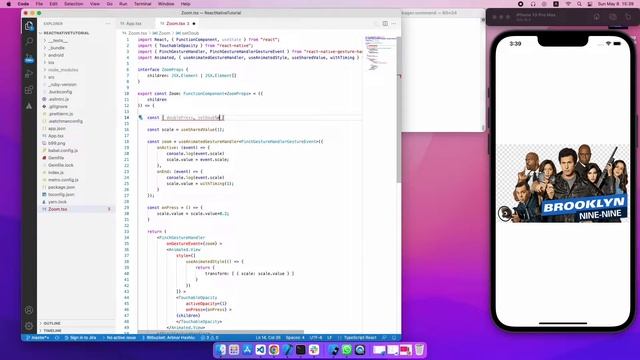Open editor more actions ellipsis
Image resolution: width=640 pixels, height=360 pixels.
coord(393,24)
